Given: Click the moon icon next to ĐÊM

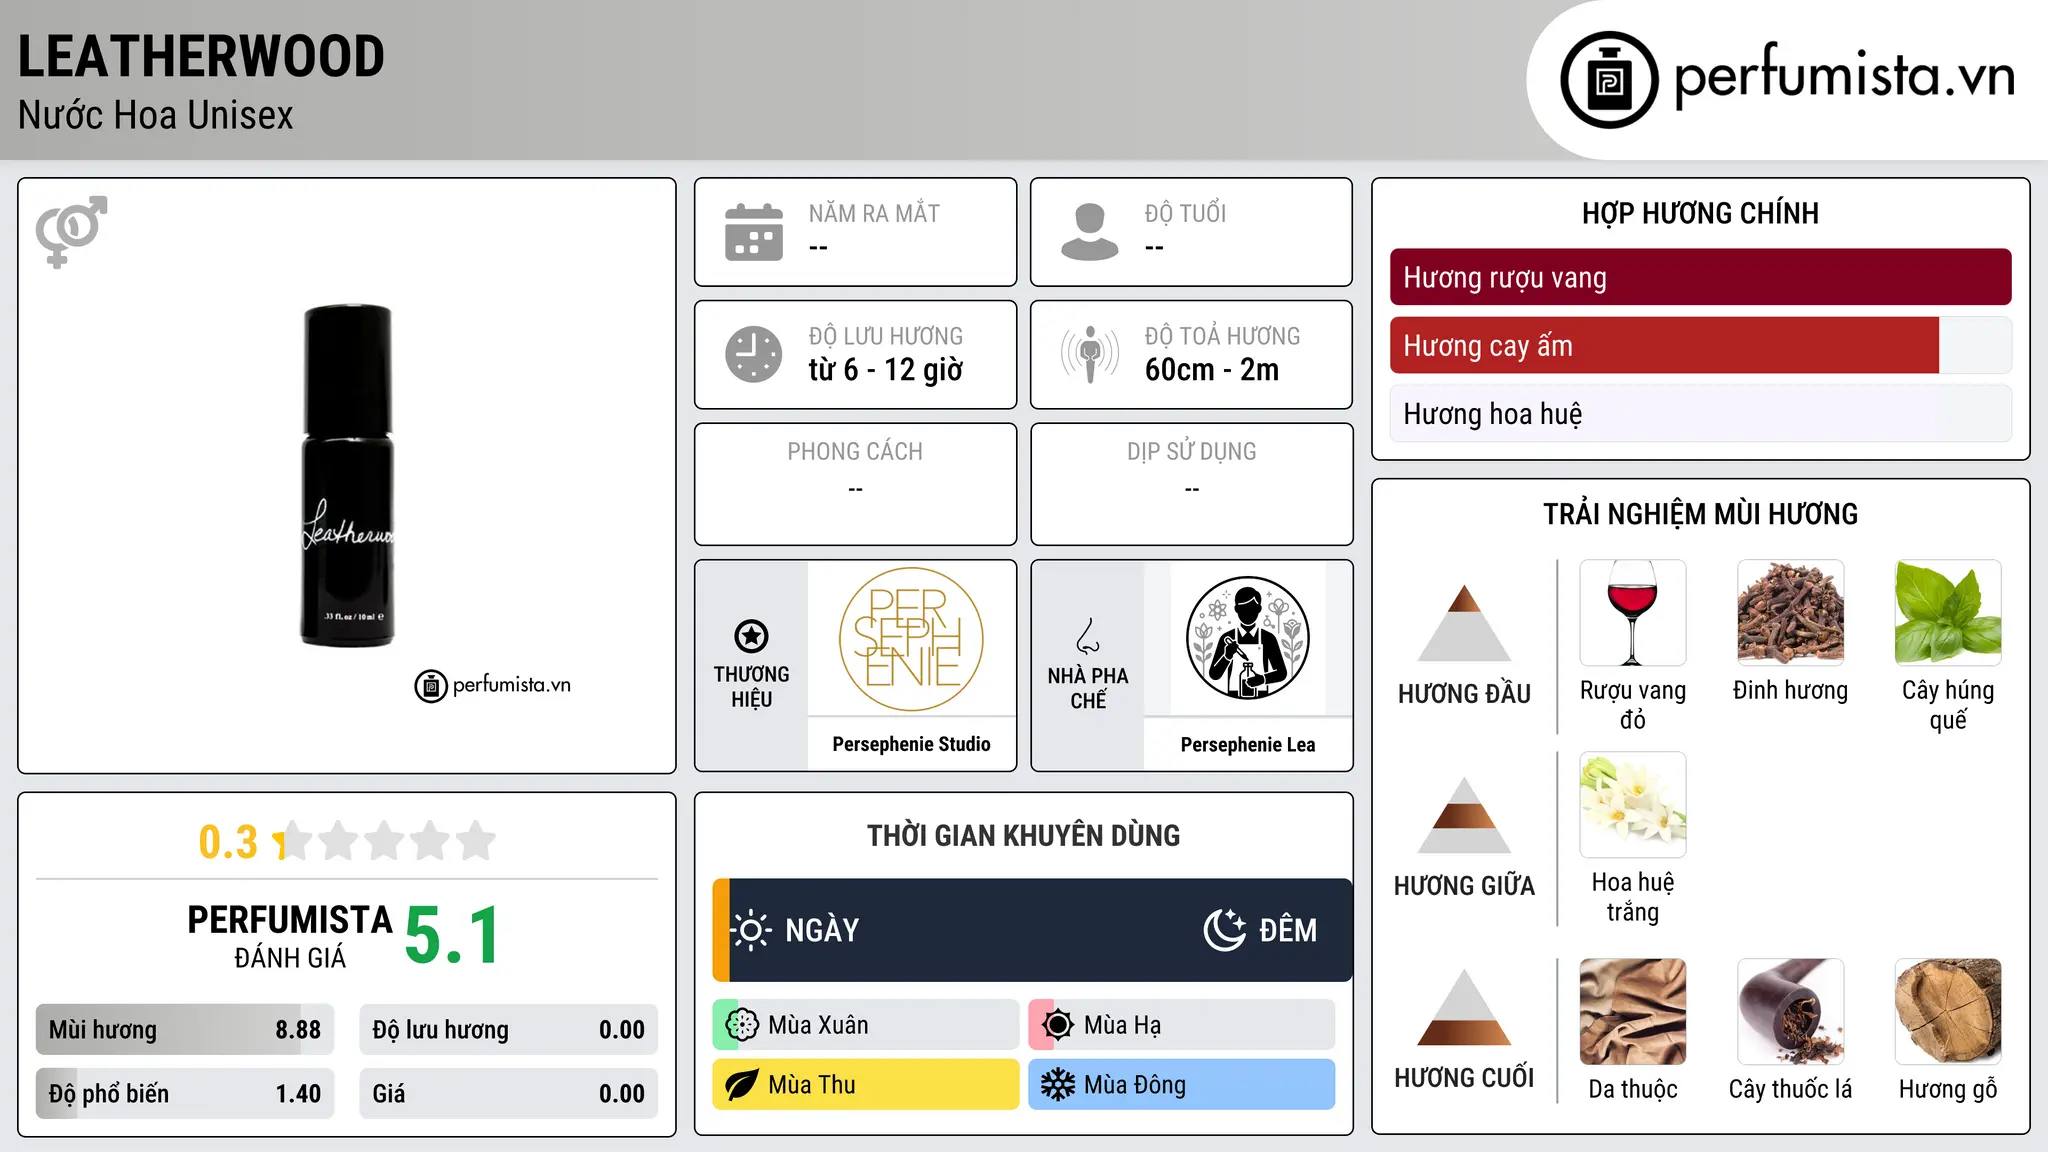Looking at the screenshot, I should pos(1224,930).
